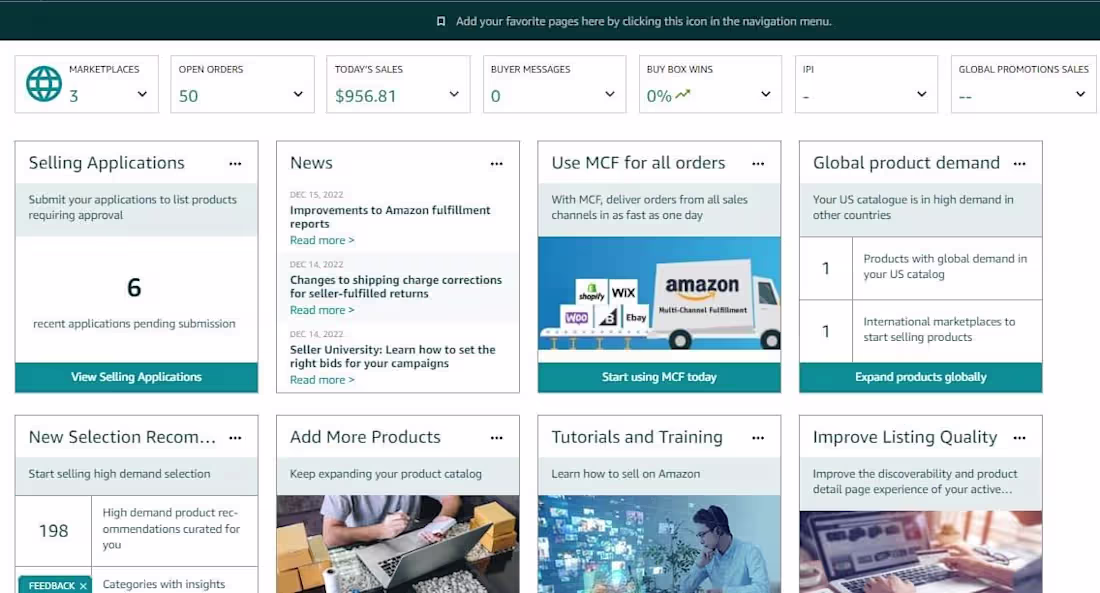Open Seller University bids headline

[393, 357]
